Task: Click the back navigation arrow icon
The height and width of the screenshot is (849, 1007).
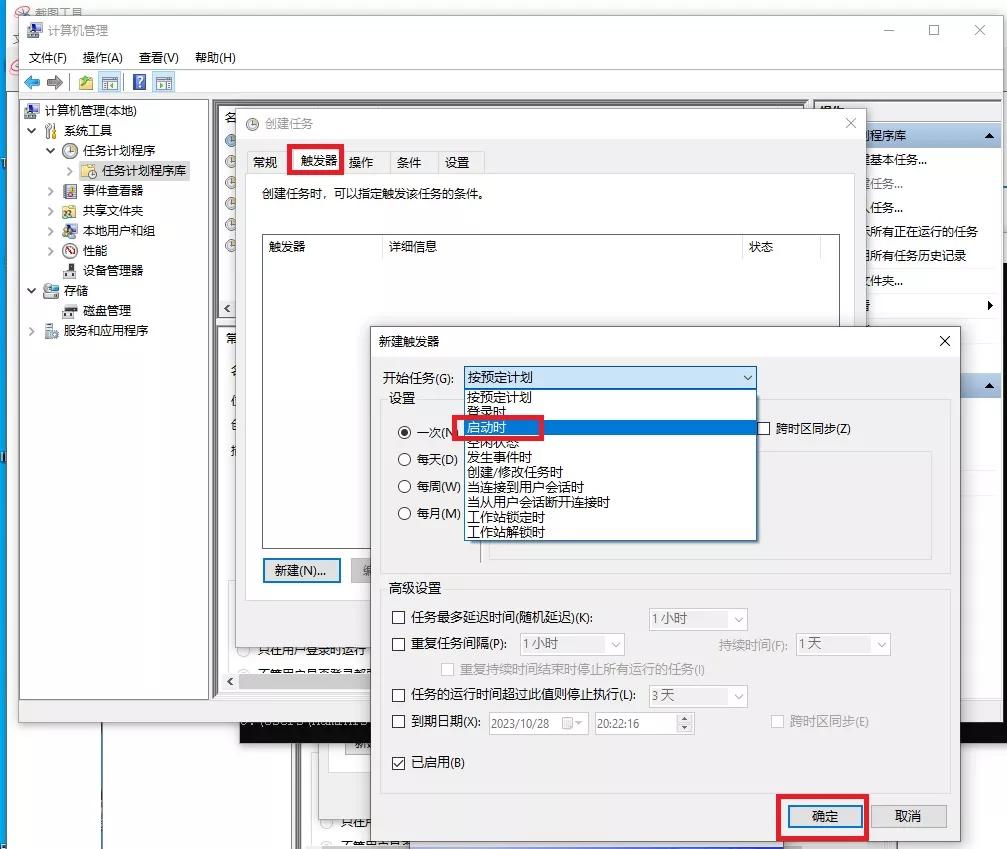Action: coord(33,82)
